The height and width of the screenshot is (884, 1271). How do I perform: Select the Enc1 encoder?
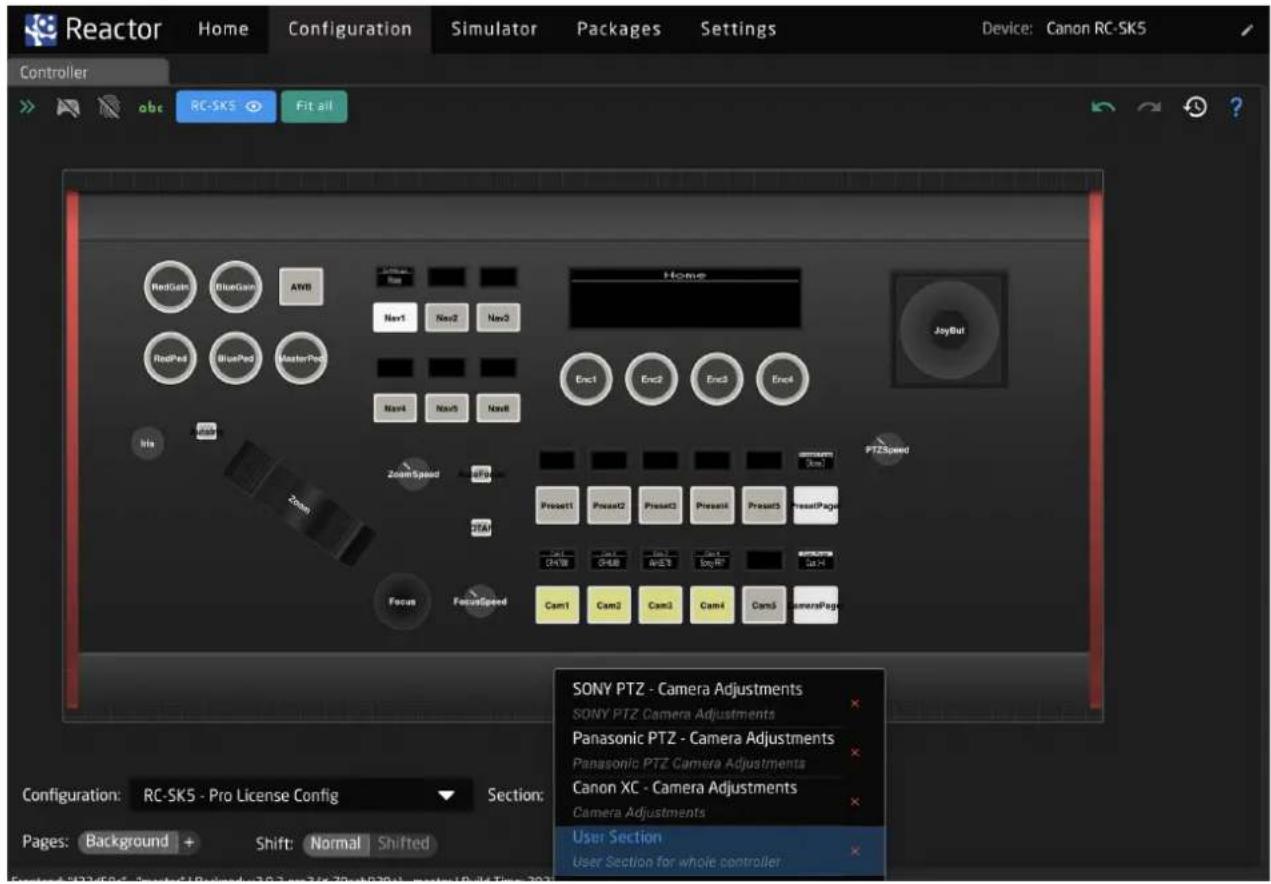[586, 379]
